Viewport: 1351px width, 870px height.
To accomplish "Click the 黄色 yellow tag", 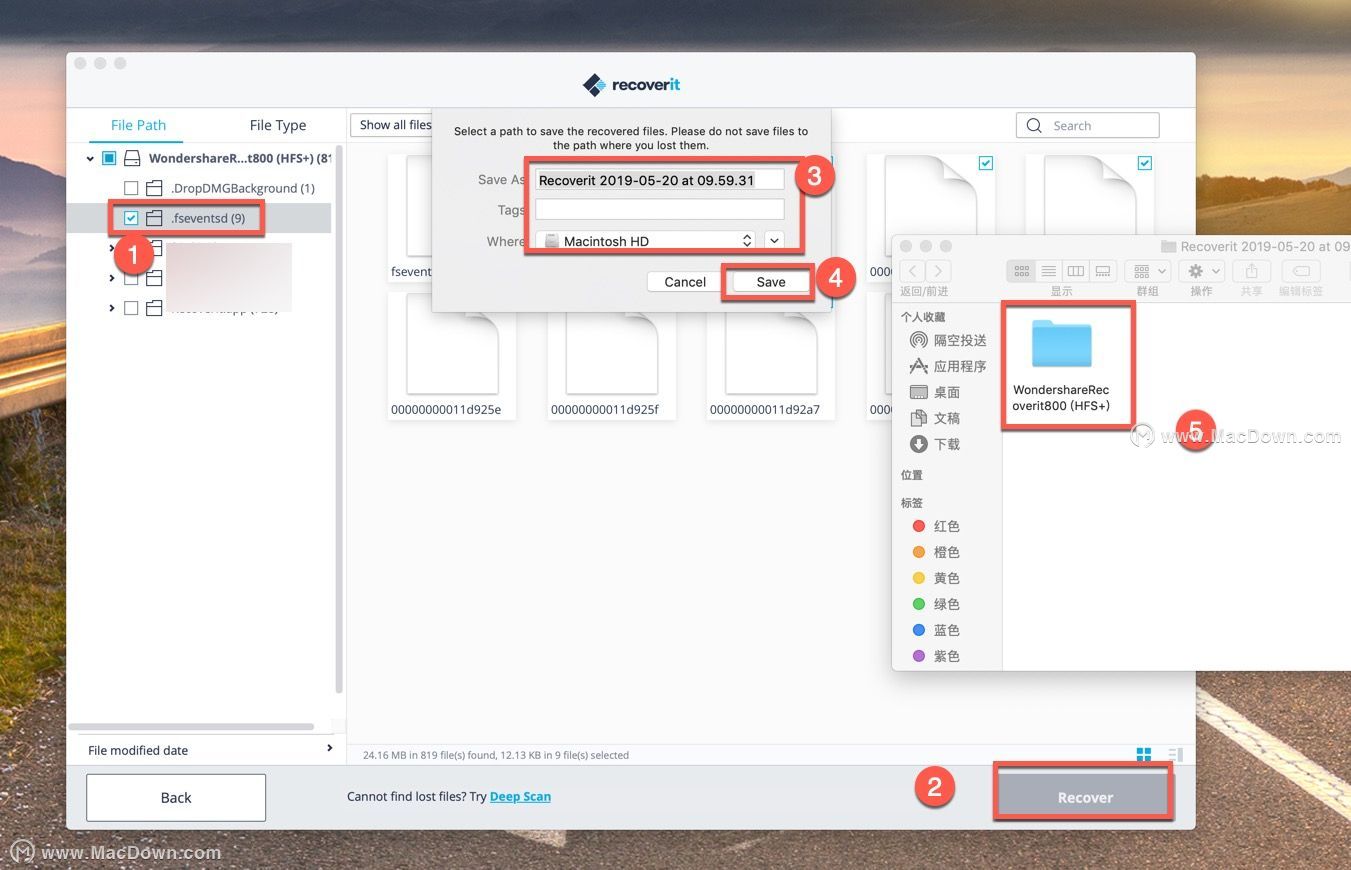I will pos(936,578).
